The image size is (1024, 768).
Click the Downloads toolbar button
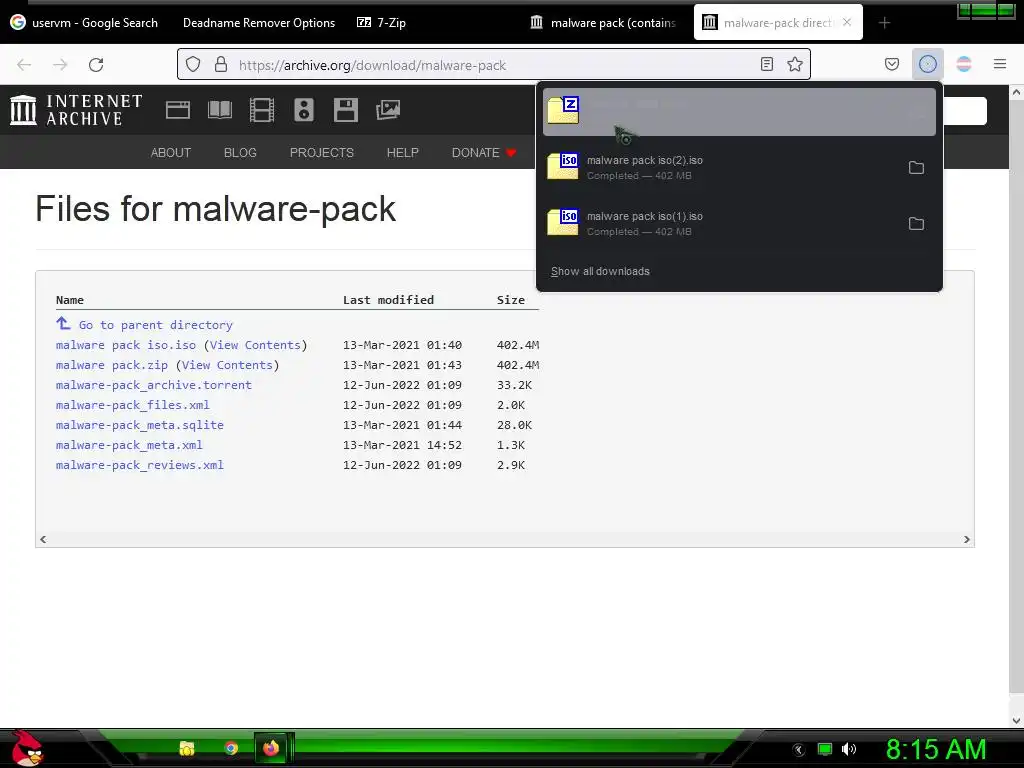click(x=927, y=64)
